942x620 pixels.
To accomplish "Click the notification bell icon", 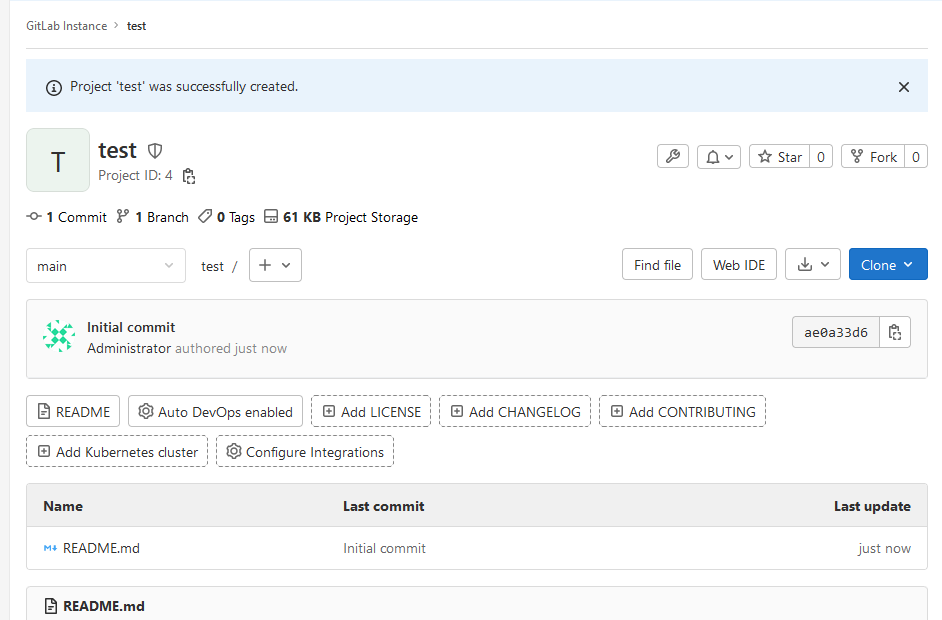I will pos(713,156).
